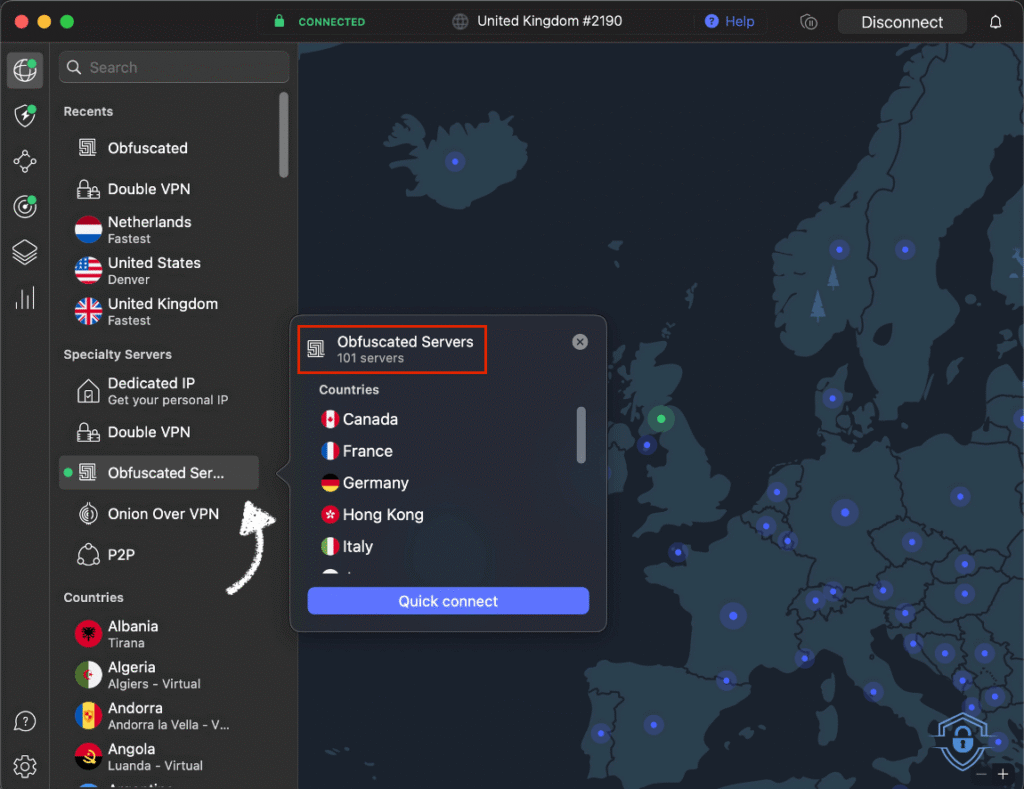Open the stacked layers sidebar icon
This screenshot has width=1024, height=789.
pyautogui.click(x=25, y=252)
